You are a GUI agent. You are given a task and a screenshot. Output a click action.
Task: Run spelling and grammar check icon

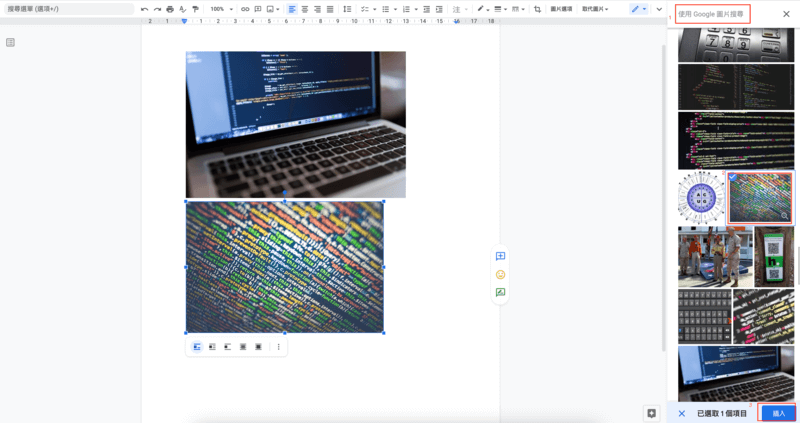point(183,9)
